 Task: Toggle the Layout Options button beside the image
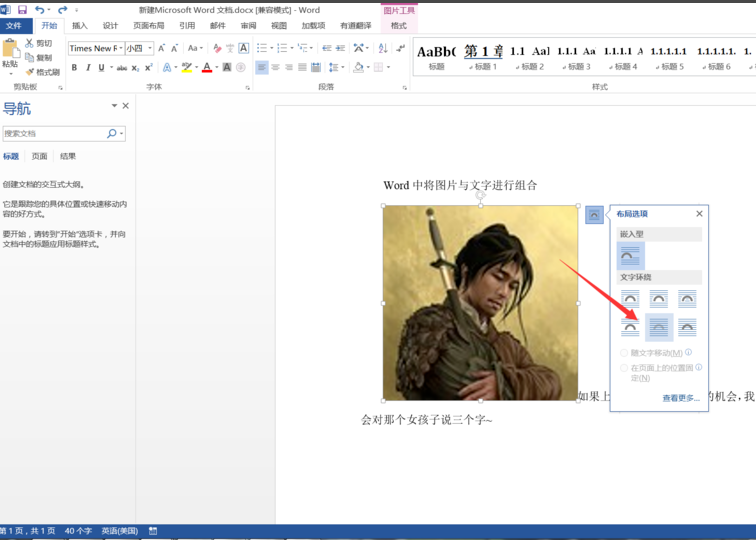tap(594, 215)
